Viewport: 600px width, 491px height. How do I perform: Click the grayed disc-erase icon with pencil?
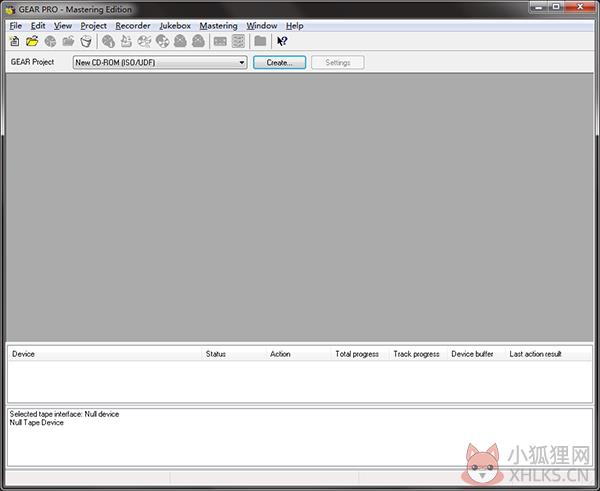144,41
